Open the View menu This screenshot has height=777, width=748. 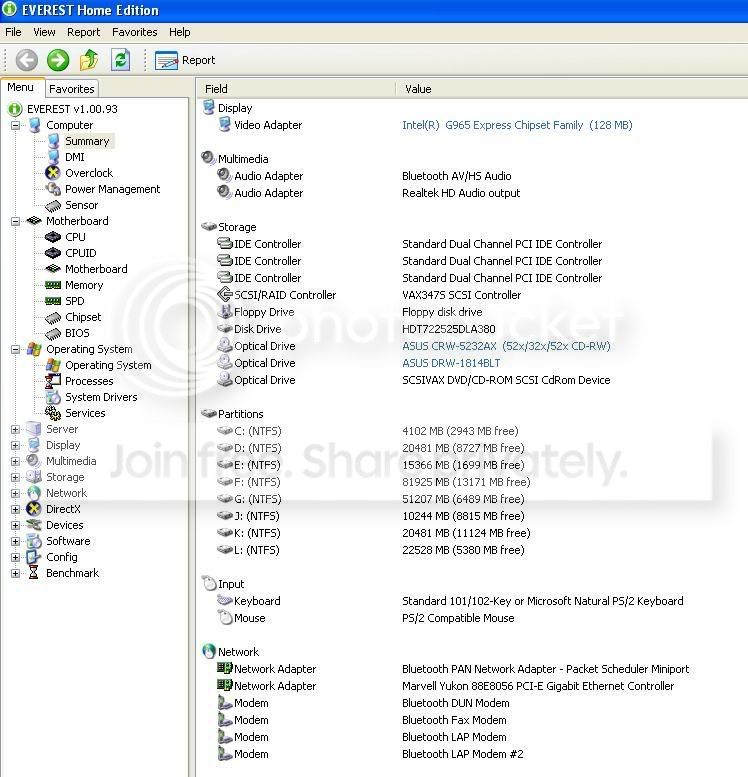(44, 32)
